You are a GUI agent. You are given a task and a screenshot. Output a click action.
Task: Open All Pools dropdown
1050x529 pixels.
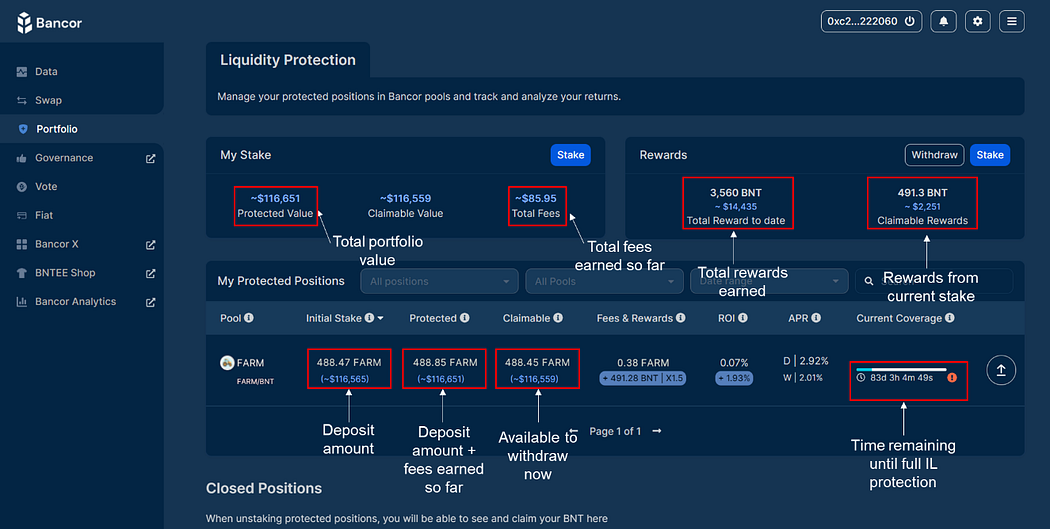point(604,281)
